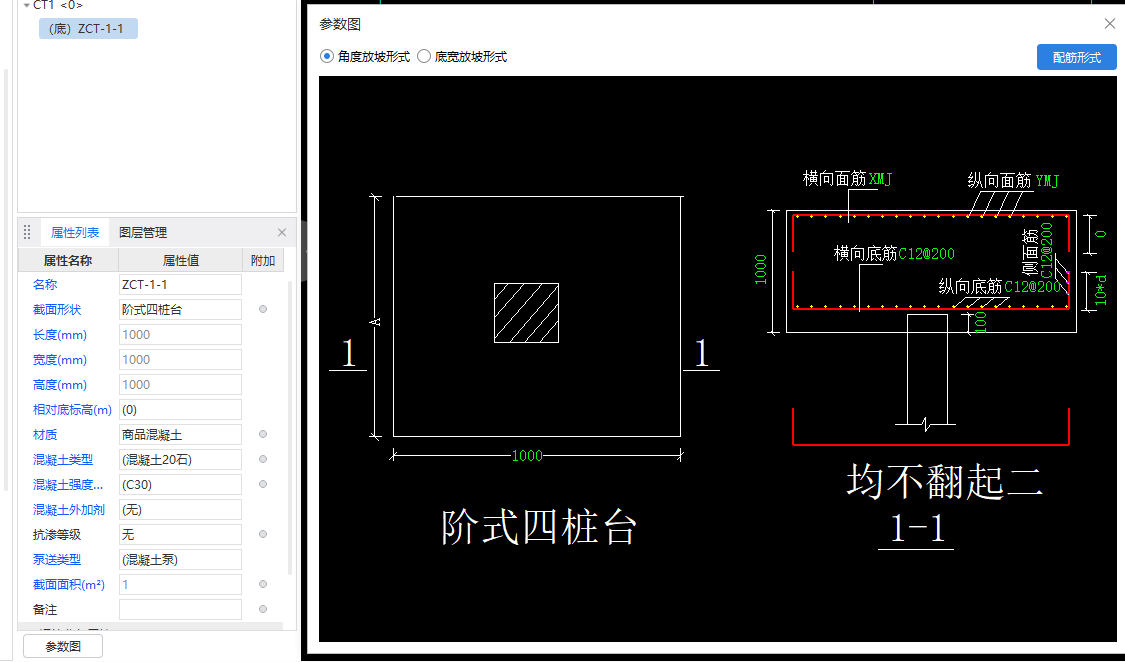Screen dimensions: 1125x662
Task: Close the 参数图 dialog
Action: [x=1109, y=24]
